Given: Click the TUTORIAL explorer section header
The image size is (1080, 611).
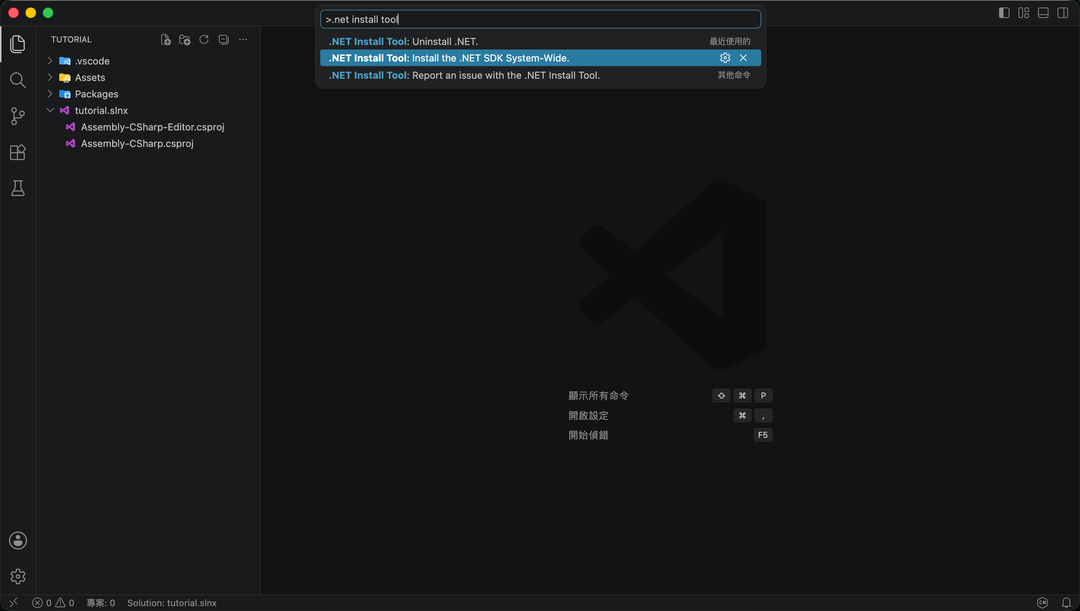Looking at the screenshot, I should coord(71,40).
